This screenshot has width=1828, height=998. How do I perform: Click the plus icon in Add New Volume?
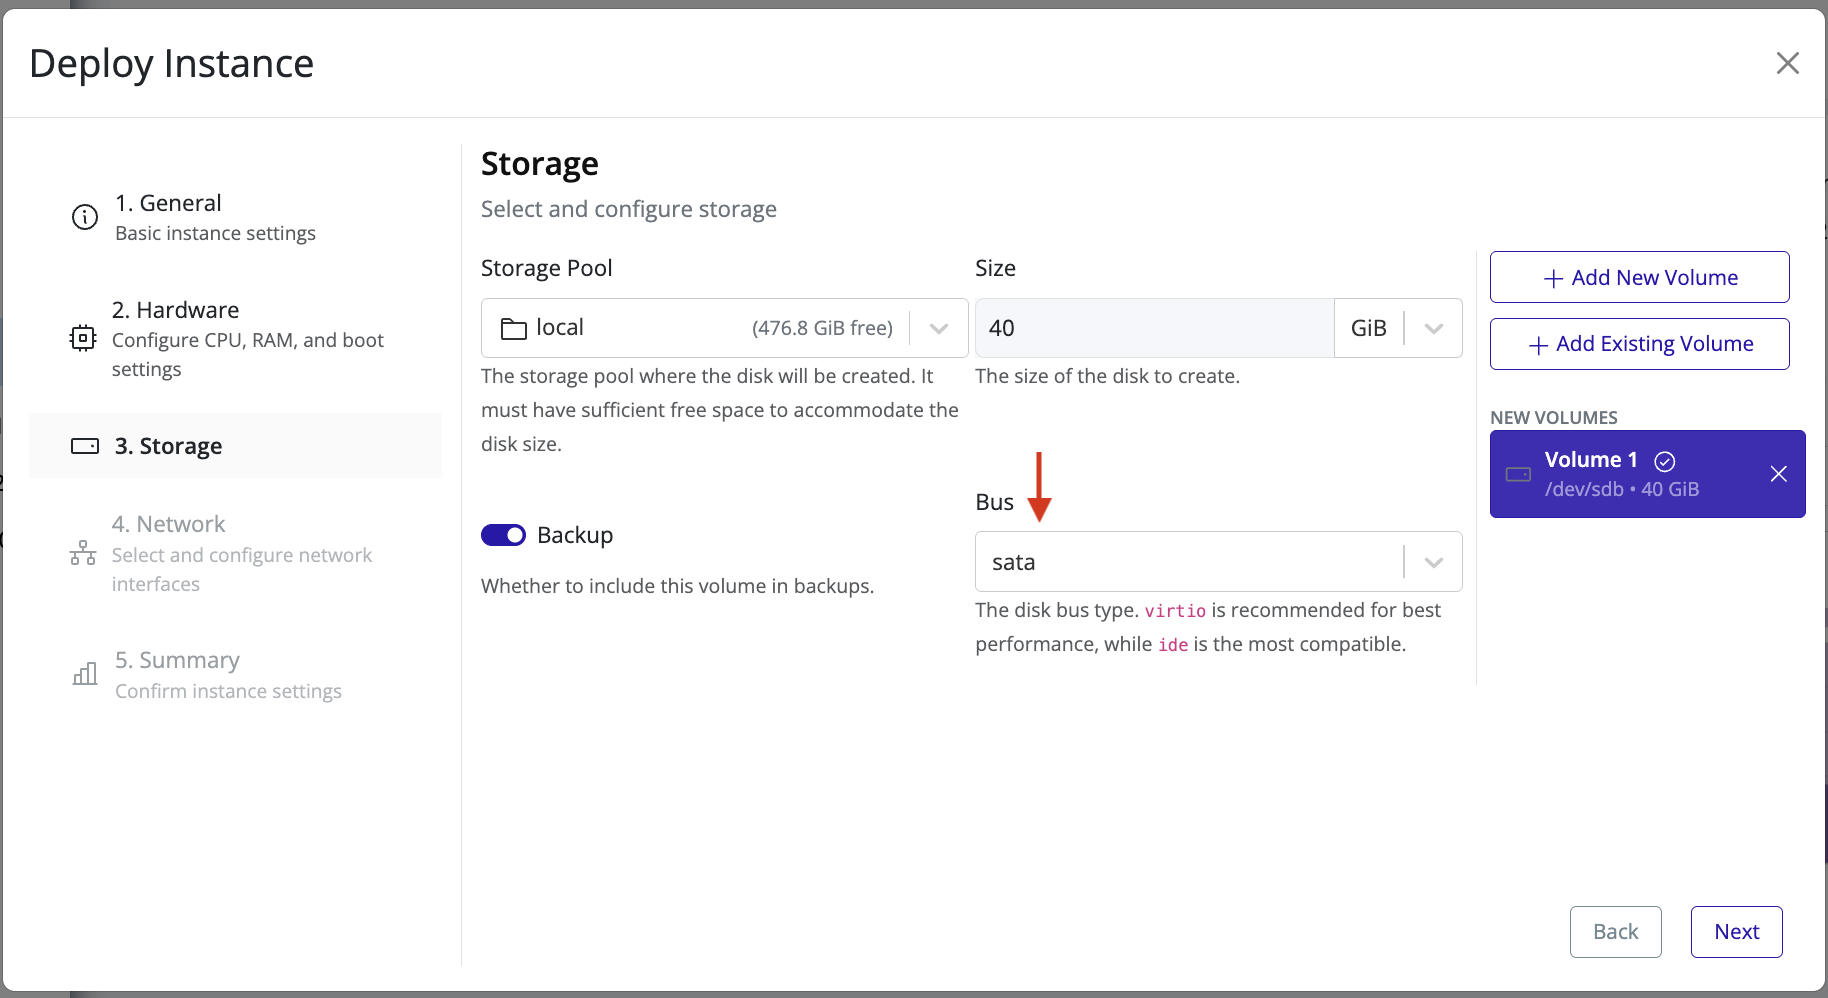click(1553, 279)
